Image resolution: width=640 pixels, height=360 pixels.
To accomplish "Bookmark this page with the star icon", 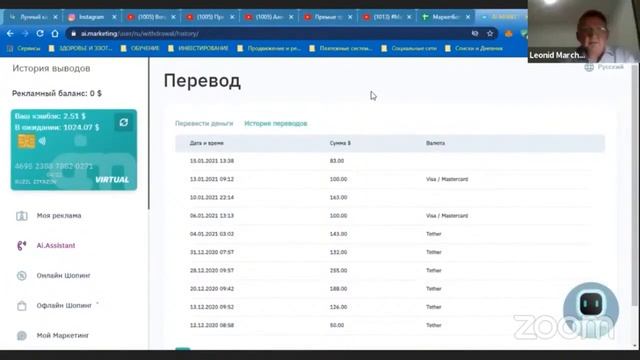I will tap(490, 33).
